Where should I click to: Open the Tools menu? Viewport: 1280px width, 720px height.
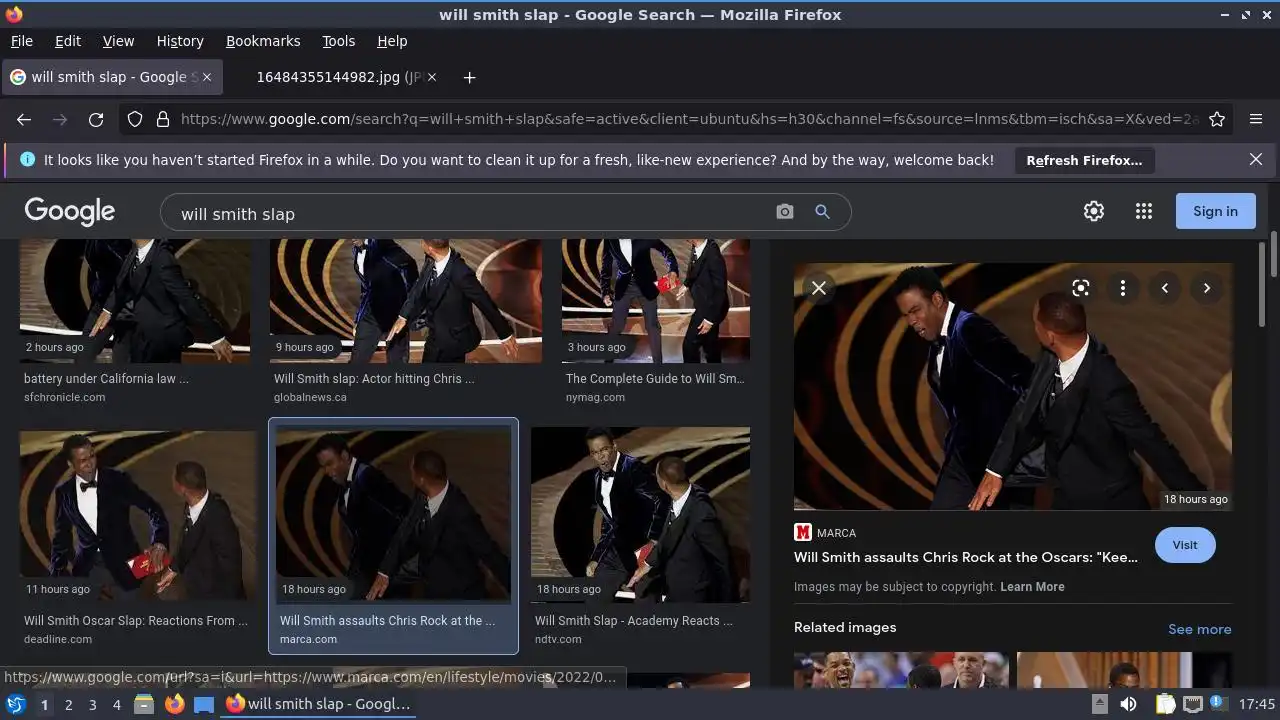pos(338,41)
